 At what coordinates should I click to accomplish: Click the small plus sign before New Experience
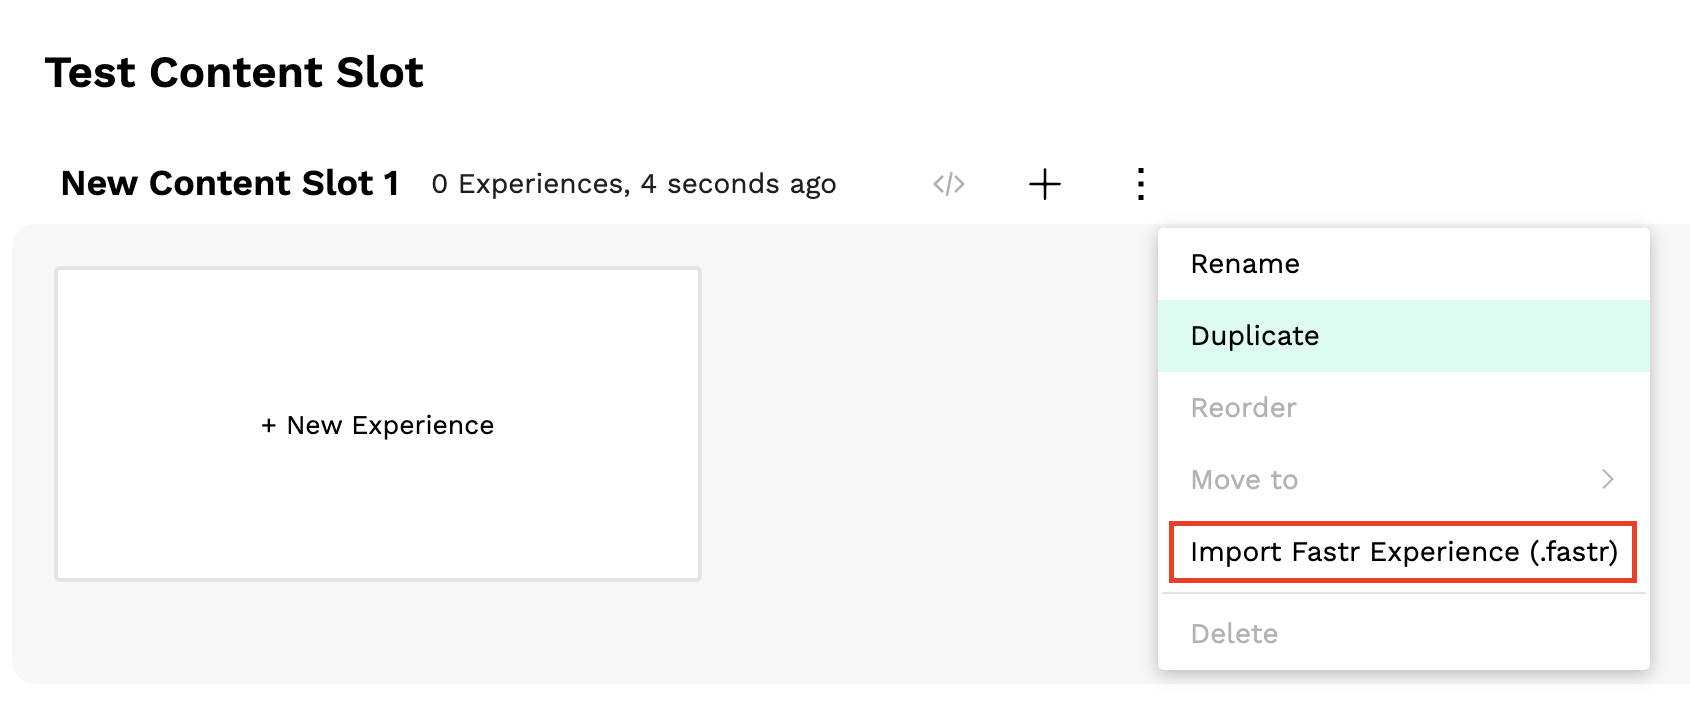coord(268,426)
